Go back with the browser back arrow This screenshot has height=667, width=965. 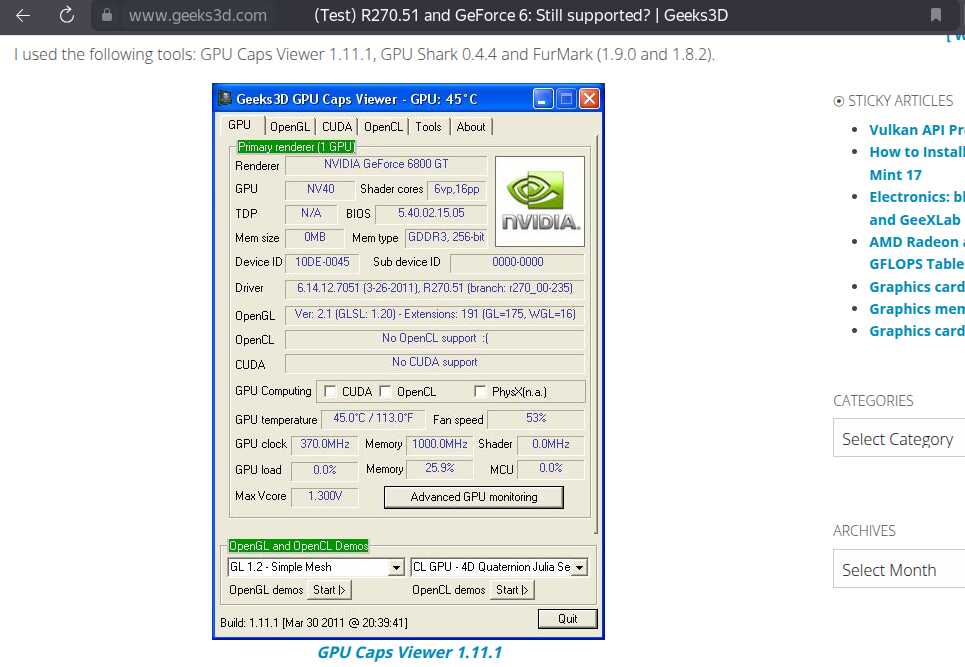pyautogui.click(x=23, y=15)
